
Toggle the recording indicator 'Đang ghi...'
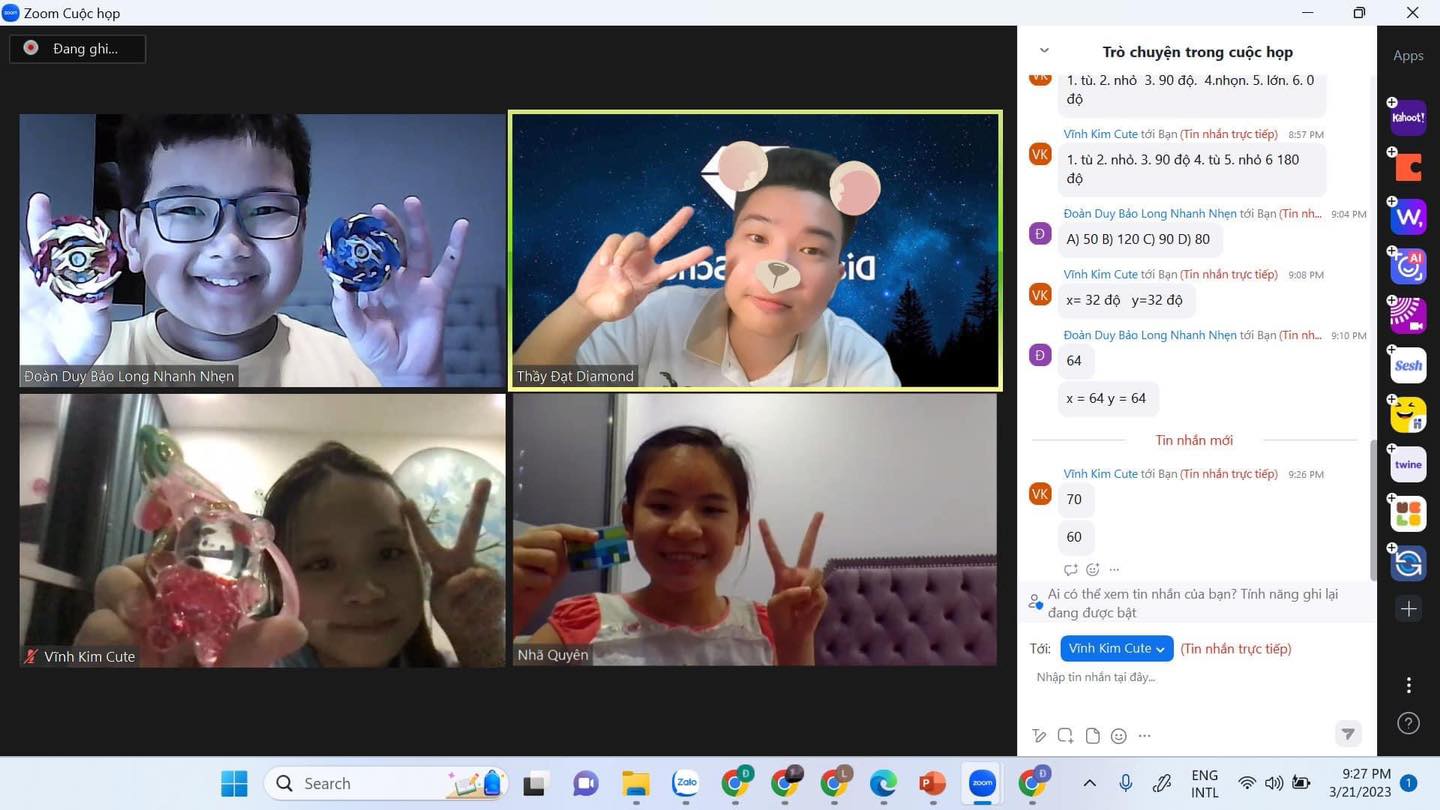78,48
